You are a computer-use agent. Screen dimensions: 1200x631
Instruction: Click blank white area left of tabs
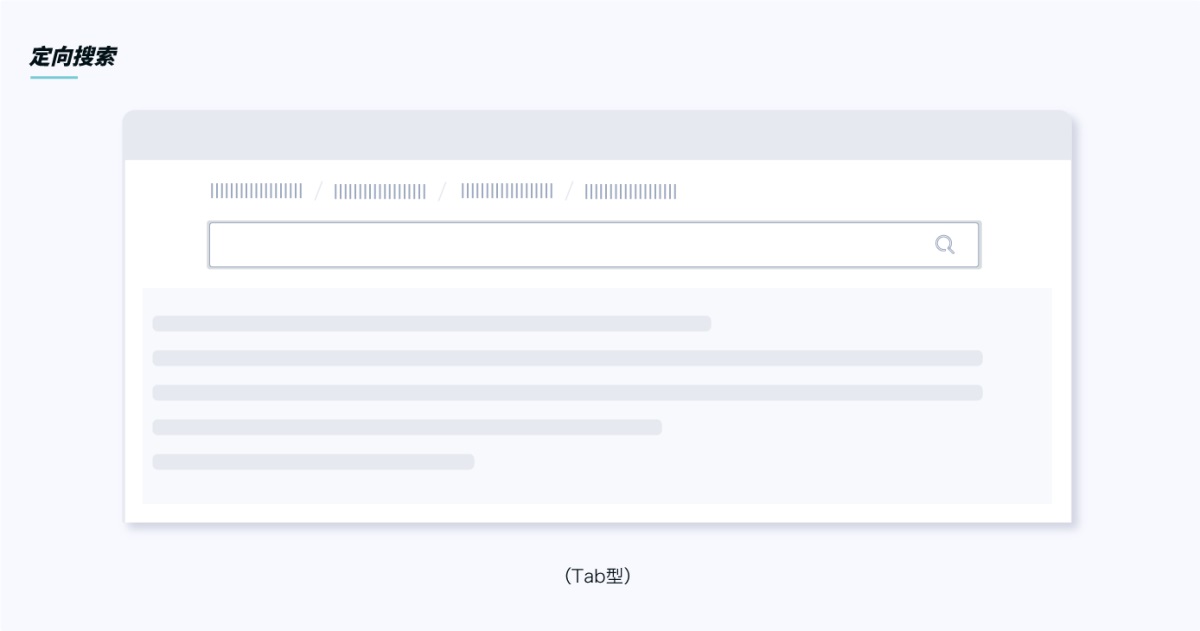click(x=165, y=192)
